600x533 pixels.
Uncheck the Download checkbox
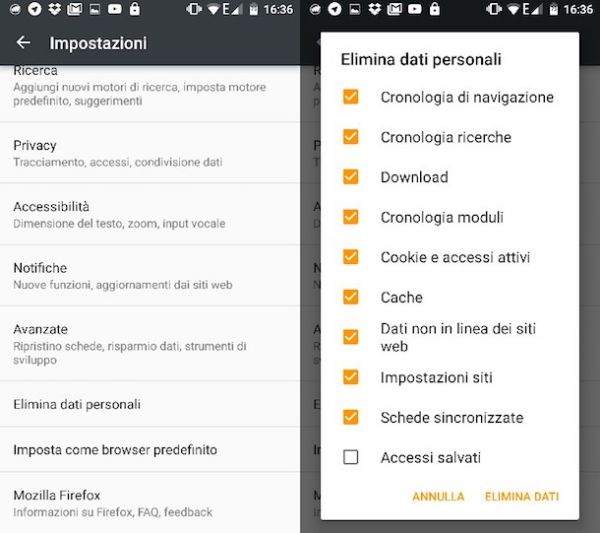(x=351, y=177)
